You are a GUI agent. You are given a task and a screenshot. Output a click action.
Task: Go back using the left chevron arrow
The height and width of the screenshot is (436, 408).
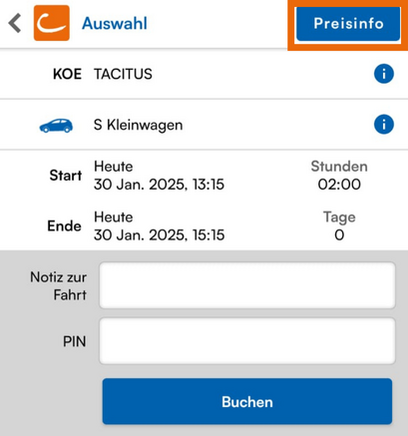click(x=15, y=23)
